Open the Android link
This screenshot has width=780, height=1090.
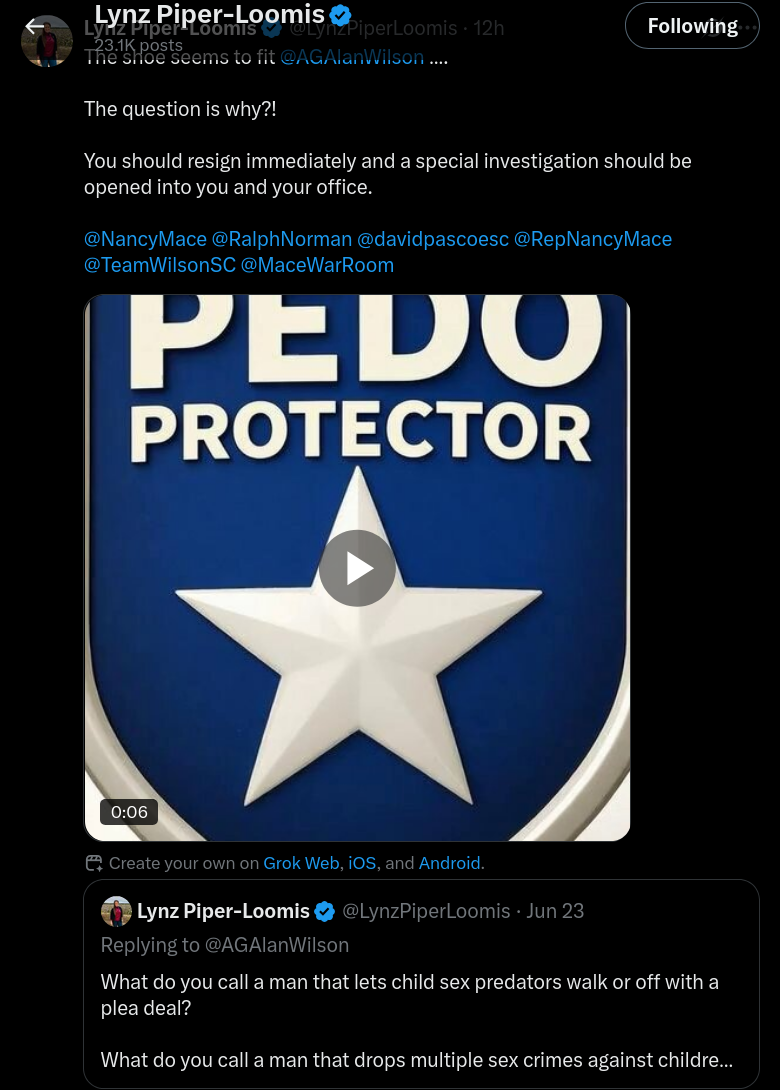450,863
